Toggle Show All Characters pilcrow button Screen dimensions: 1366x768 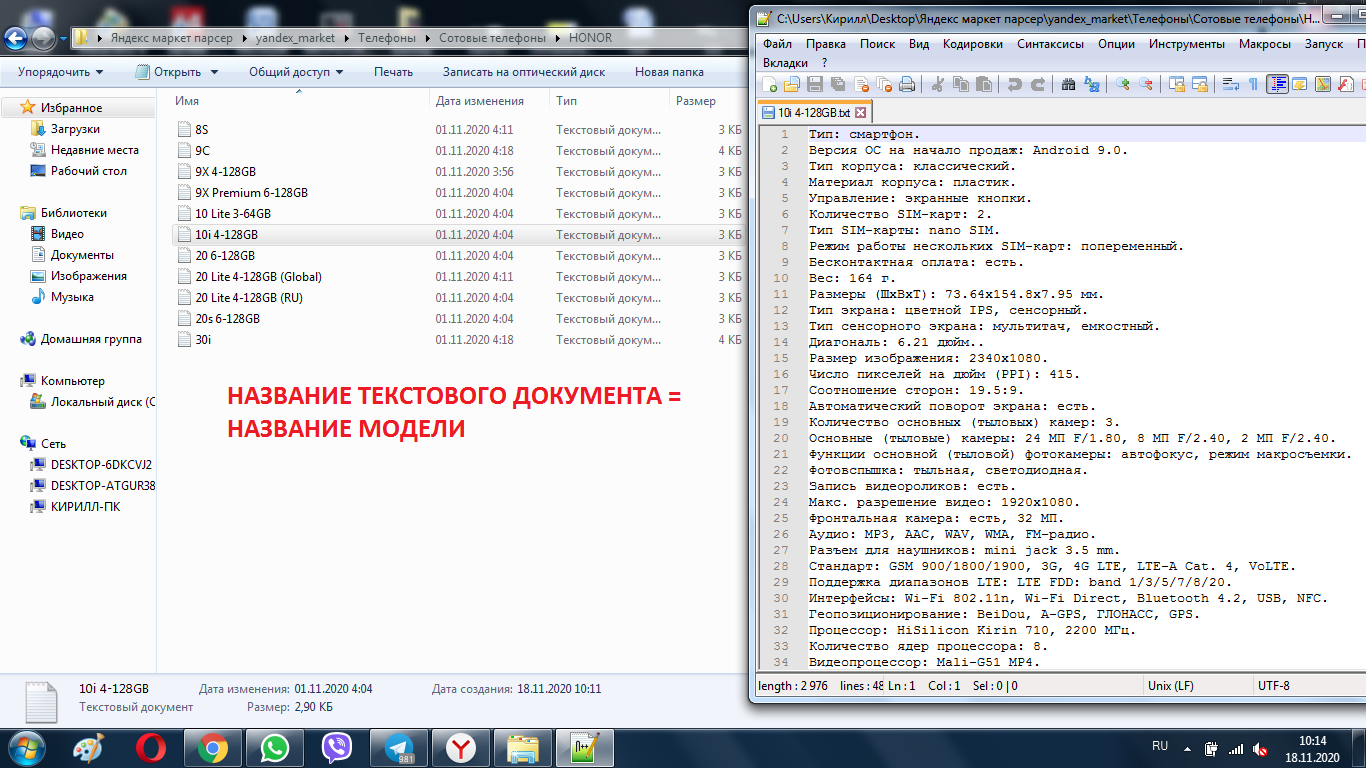coord(1253,85)
